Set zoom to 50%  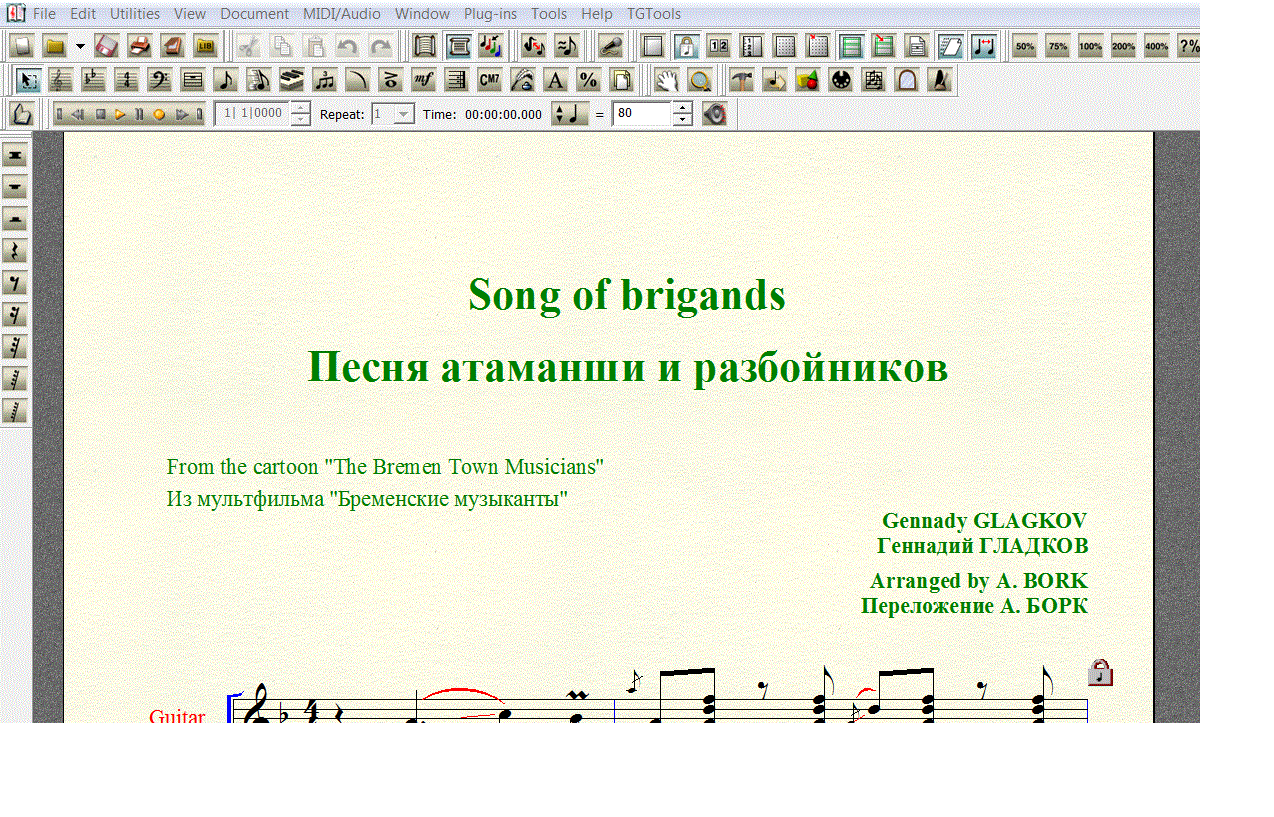pyautogui.click(x=1024, y=46)
